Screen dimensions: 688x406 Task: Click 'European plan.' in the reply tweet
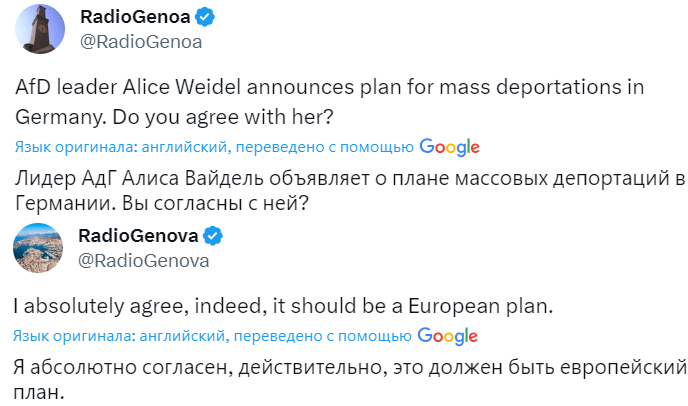480,306
